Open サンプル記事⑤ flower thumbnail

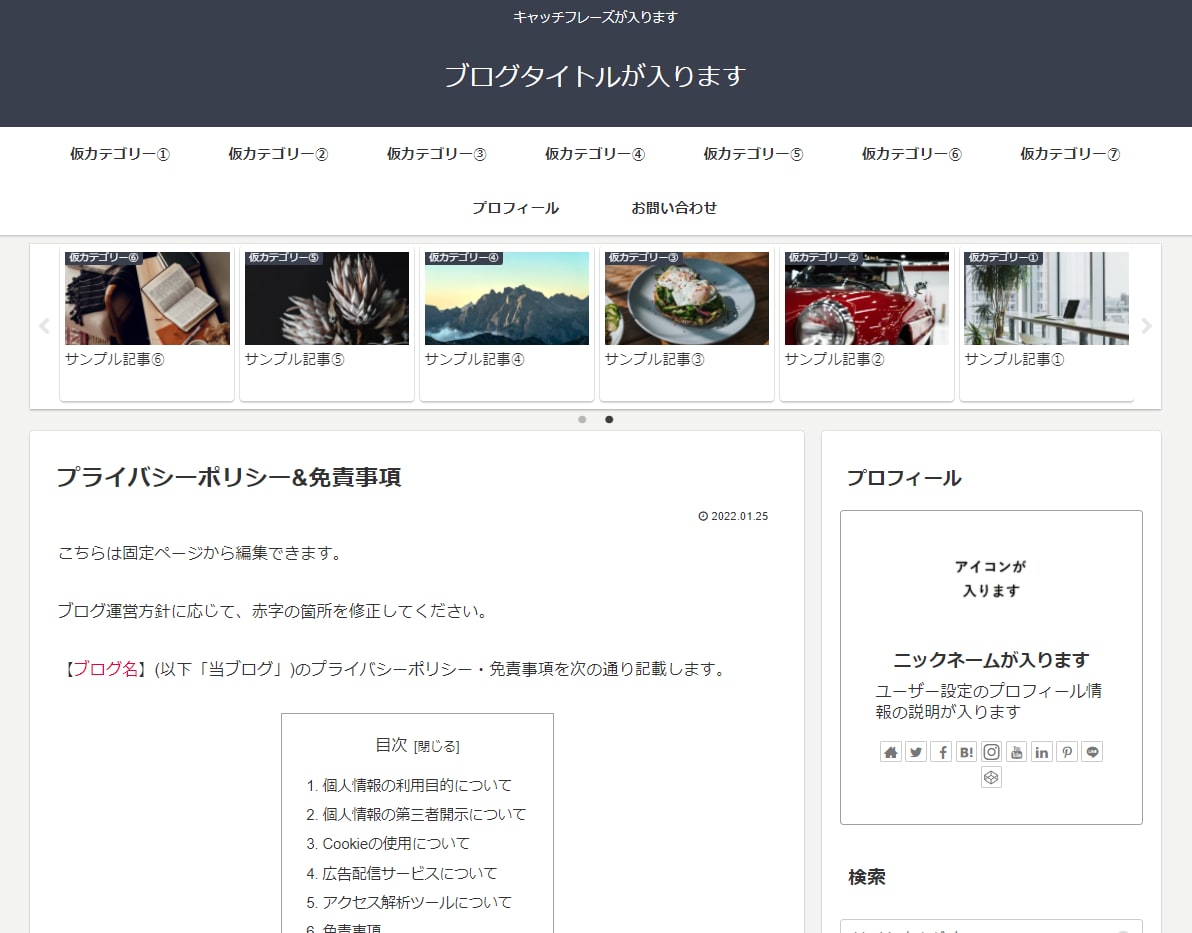click(x=327, y=298)
